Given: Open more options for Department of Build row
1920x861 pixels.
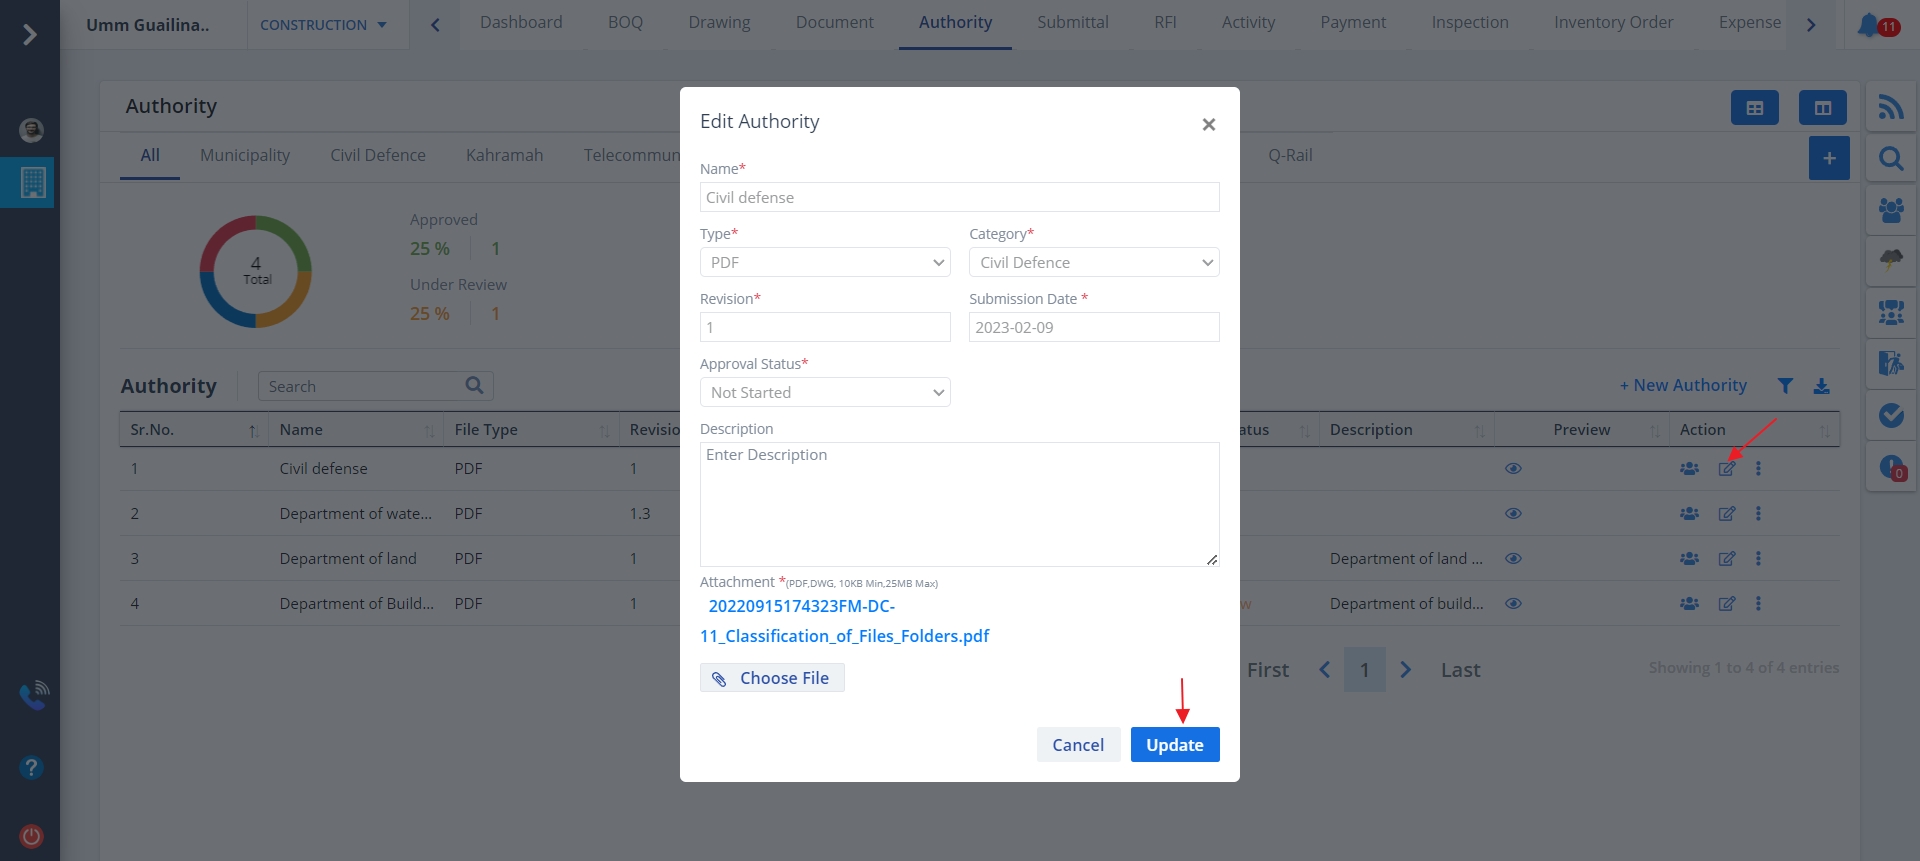Looking at the screenshot, I should coord(1758,604).
